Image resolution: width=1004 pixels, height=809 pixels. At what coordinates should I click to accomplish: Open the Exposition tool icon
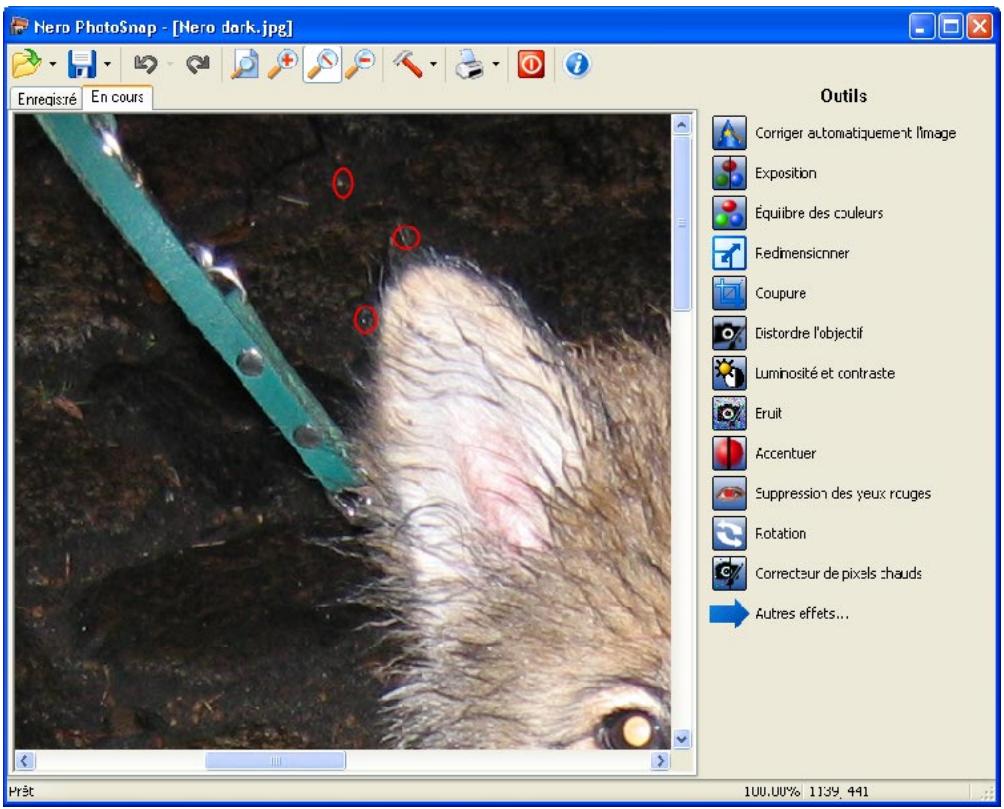pos(729,173)
